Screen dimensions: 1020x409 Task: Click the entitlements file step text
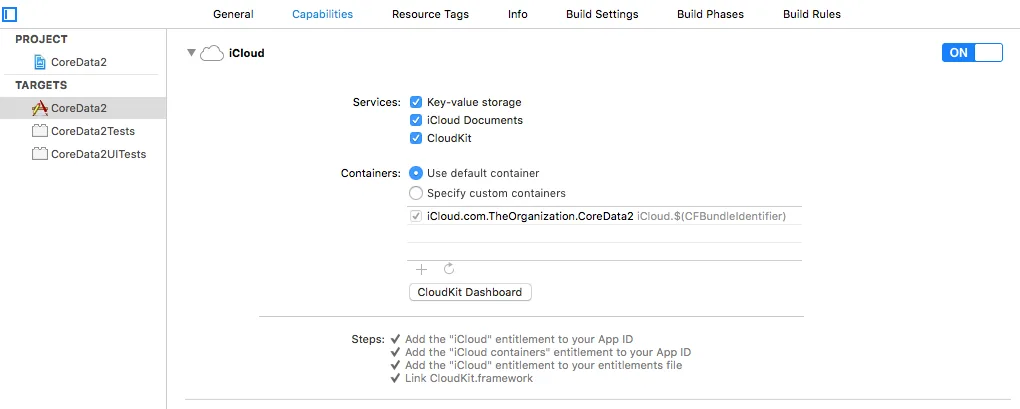543,365
